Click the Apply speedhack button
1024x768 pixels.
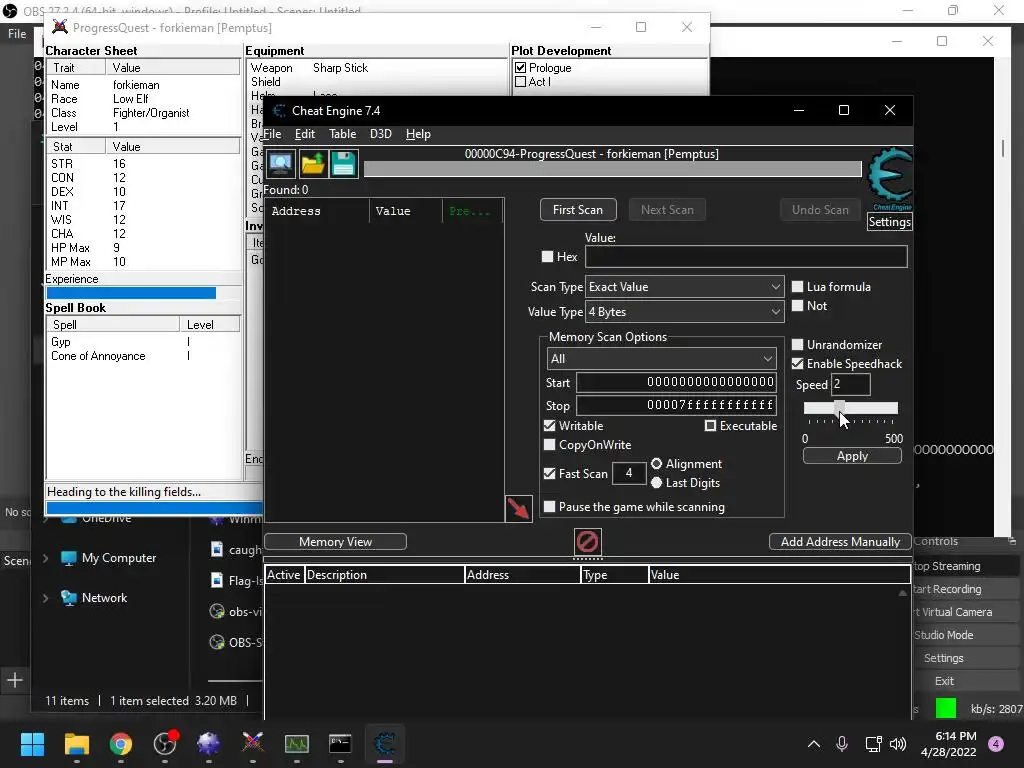852,456
